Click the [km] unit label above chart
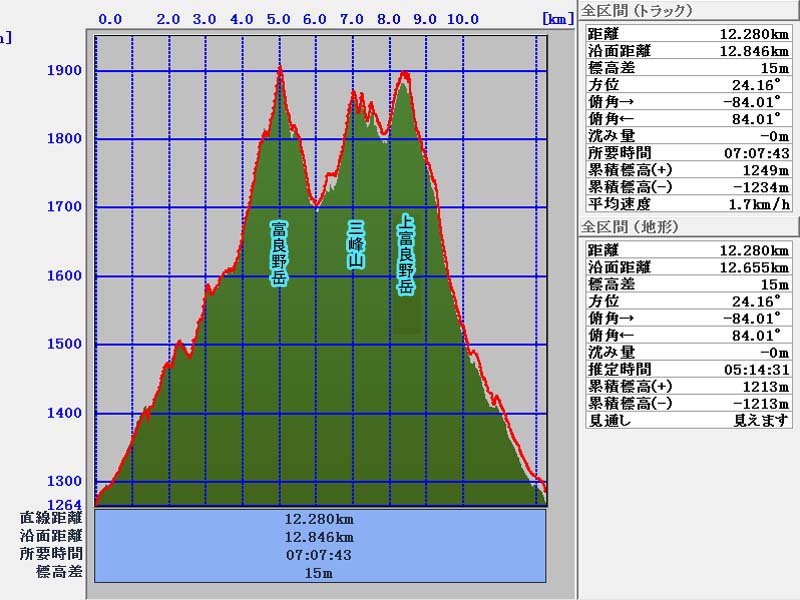The image size is (800, 600). [556, 18]
